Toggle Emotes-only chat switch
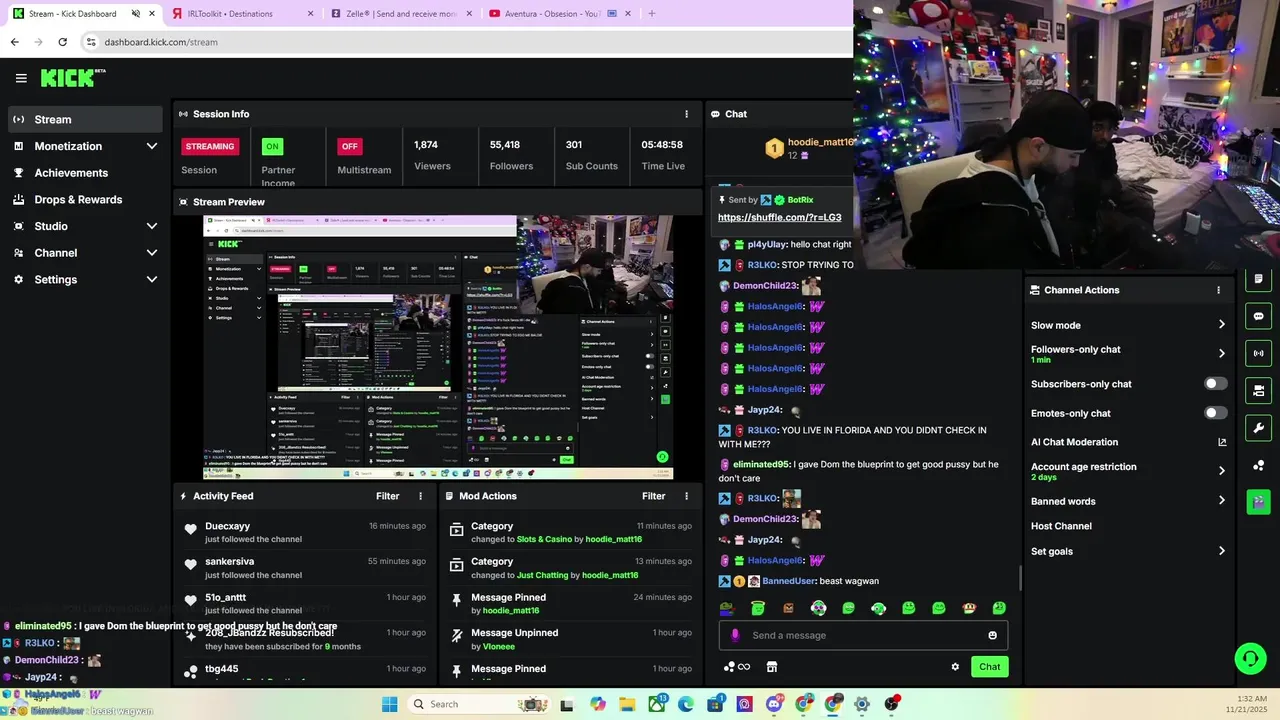1280x720 pixels. [x=1215, y=413]
